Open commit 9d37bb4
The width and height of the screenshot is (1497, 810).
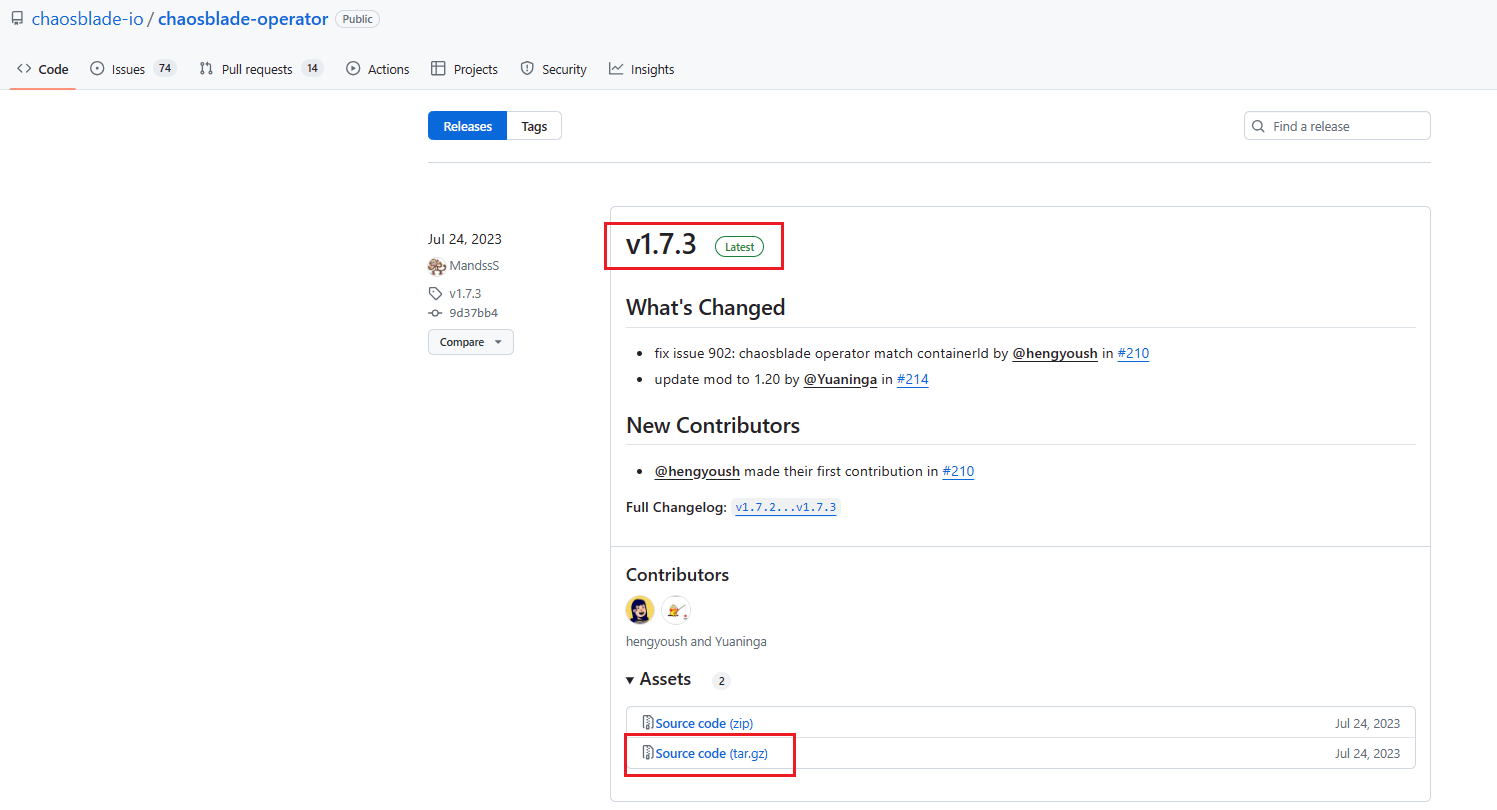point(473,313)
